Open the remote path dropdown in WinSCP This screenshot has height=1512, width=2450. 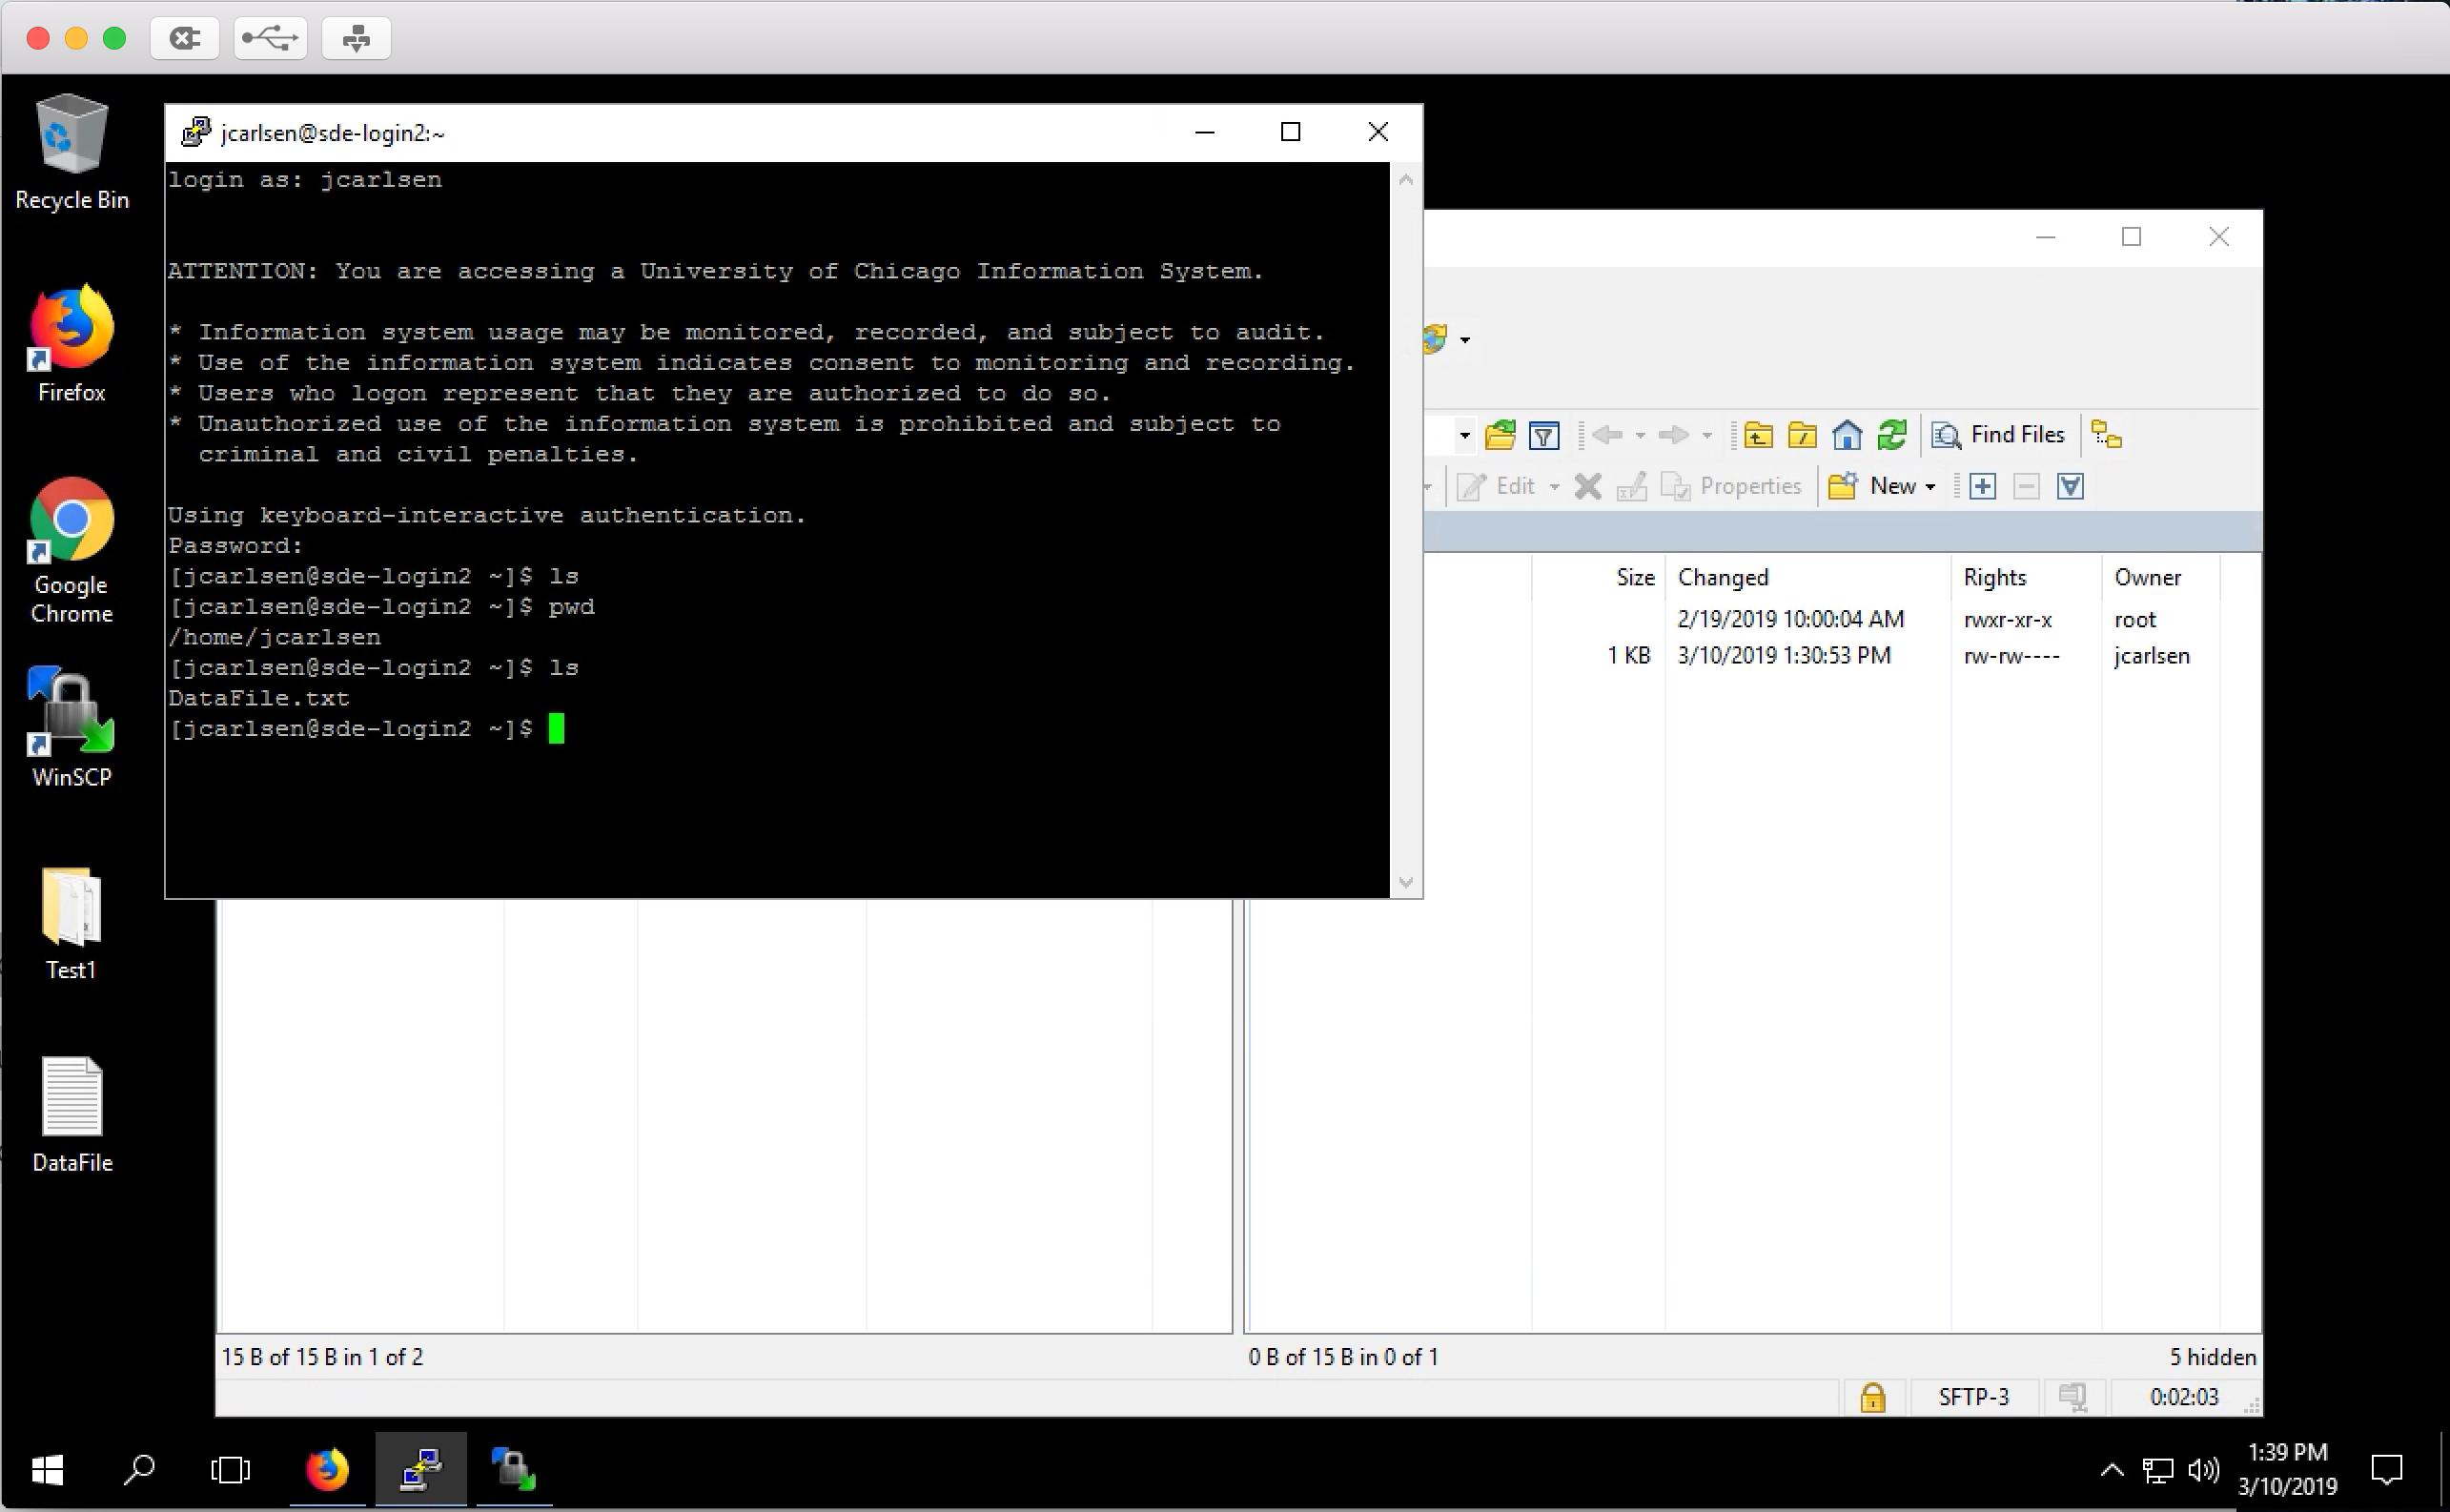coord(1464,435)
